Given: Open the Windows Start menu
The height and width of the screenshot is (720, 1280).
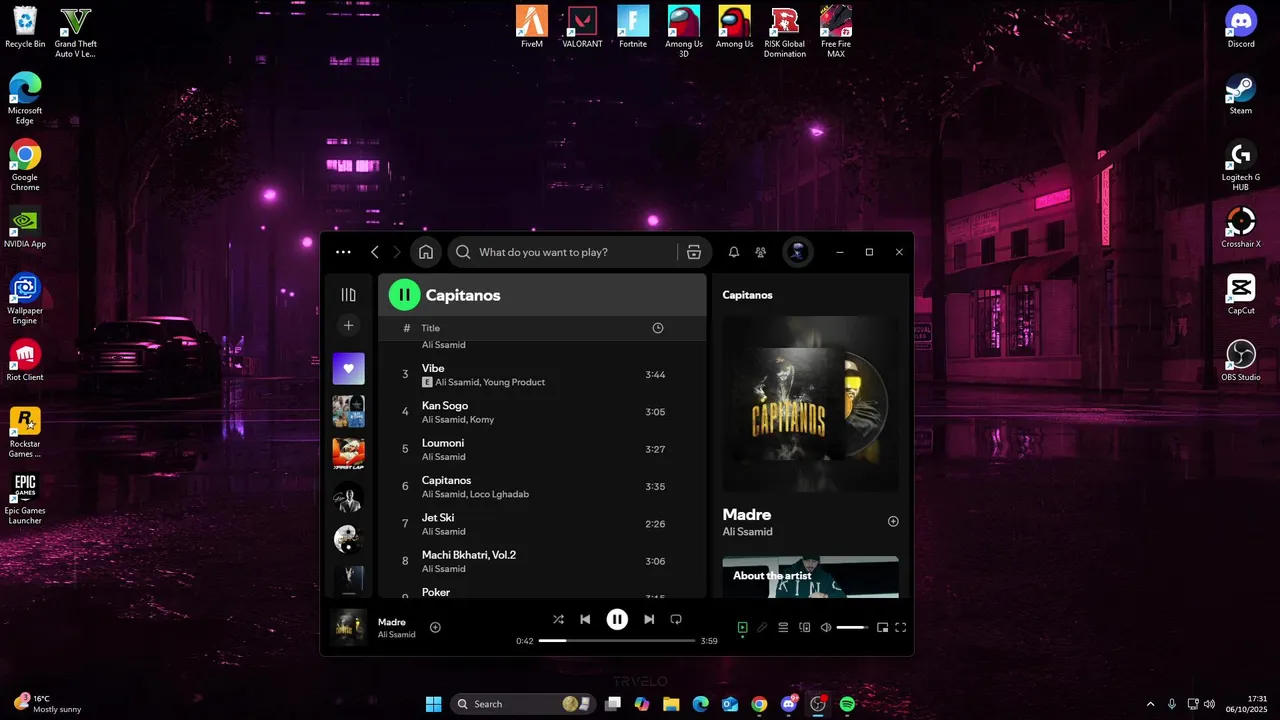Looking at the screenshot, I should [433, 704].
